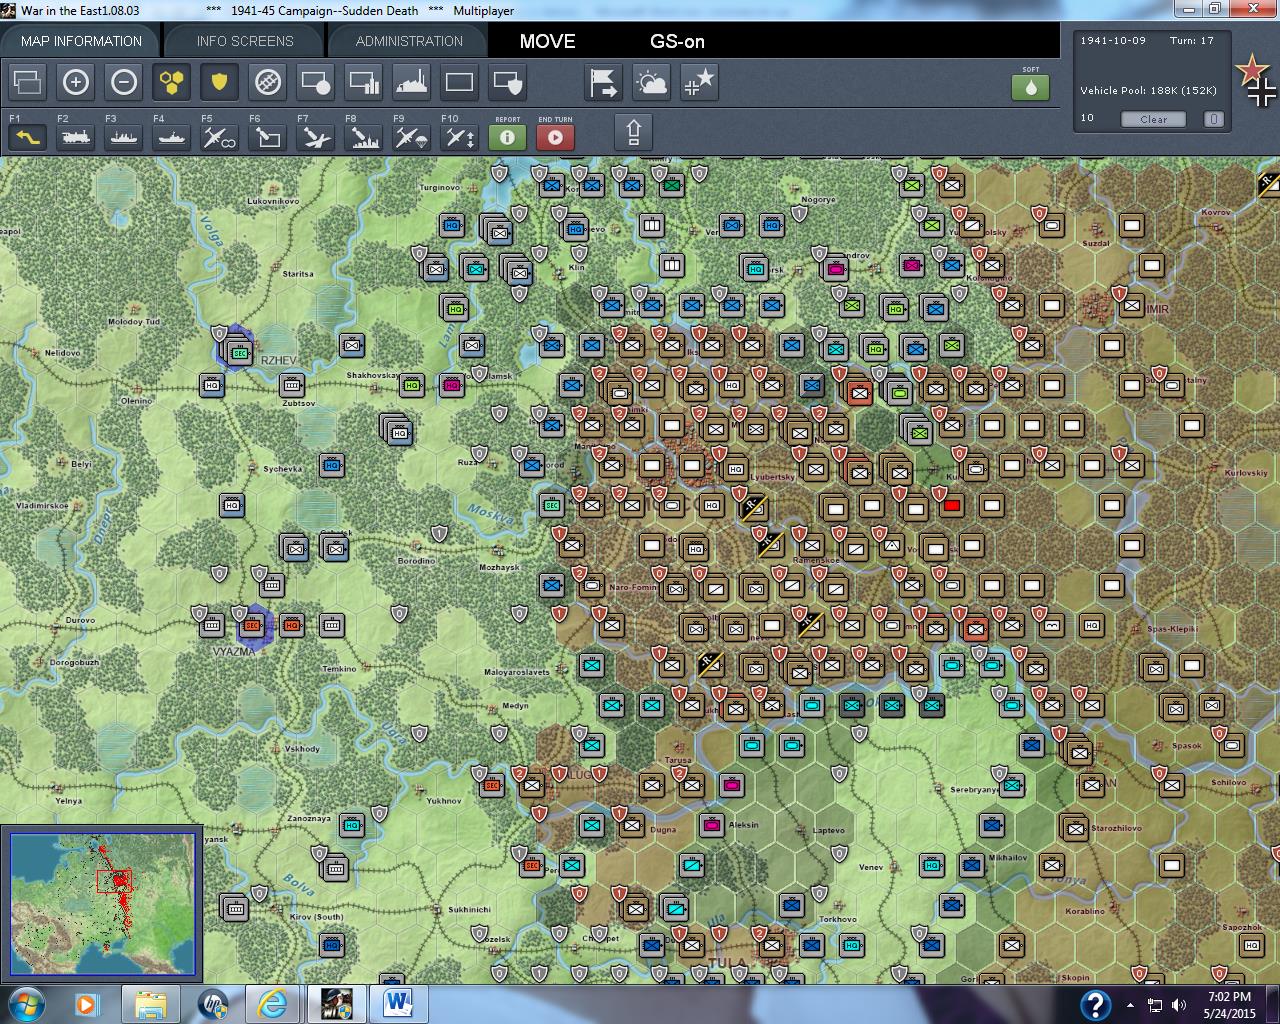This screenshot has height=1024, width=1280.
Task: Click the zoom in map icon
Action: coord(75,82)
